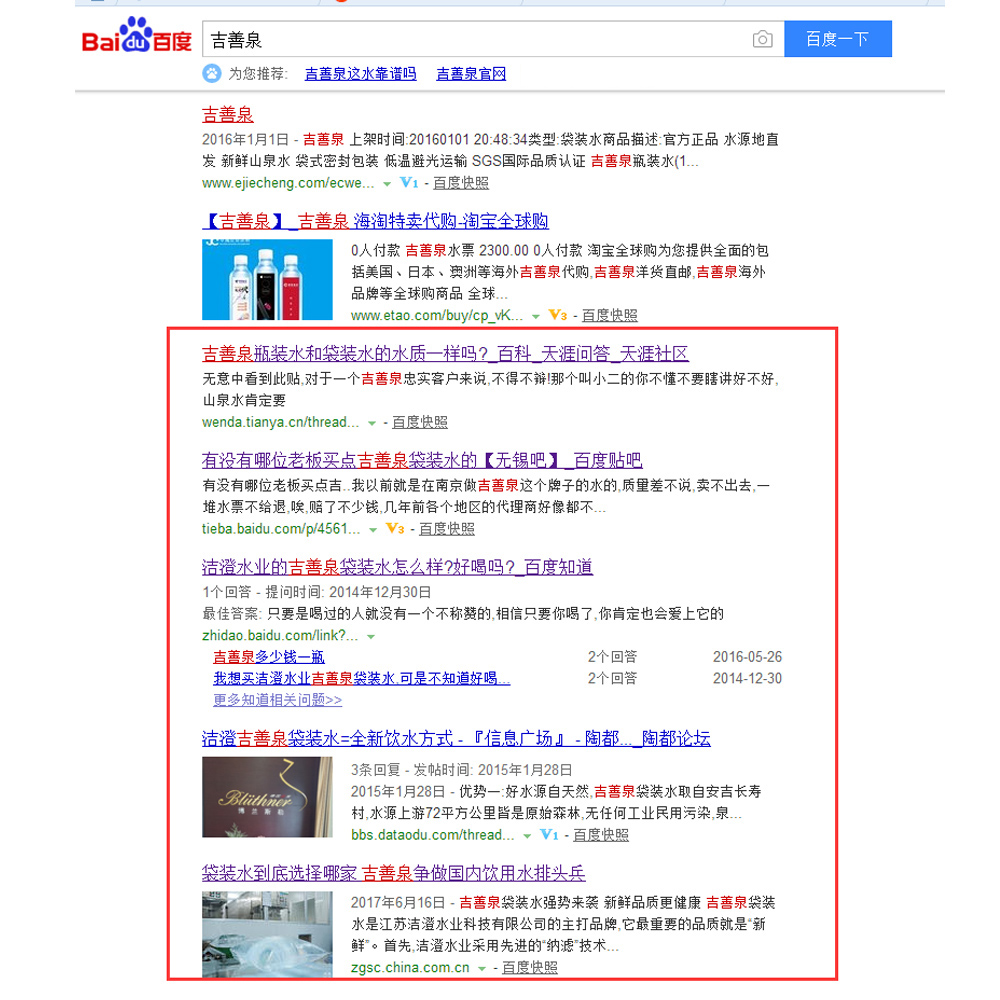
Task: Click 2个回答 beside 我想买洁澄水业吉善泉袋装水
Action: click(x=612, y=678)
